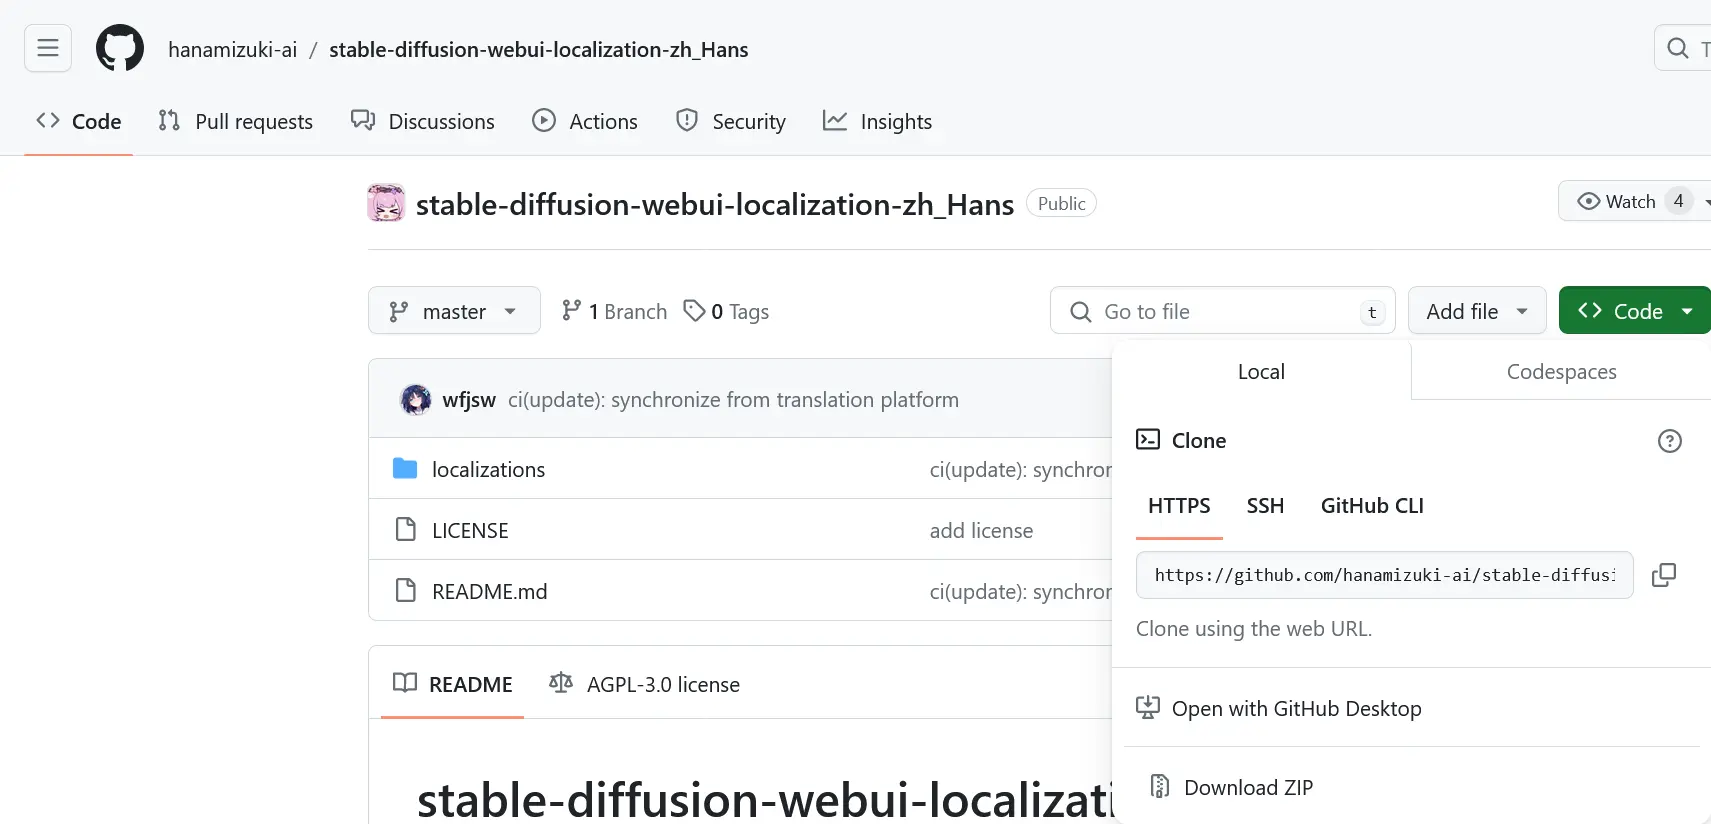The width and height of the screenshot is (1711, 824).
Task: Click the 'Clone using the web URL.' text
Action: click(x=1254, y=629)
